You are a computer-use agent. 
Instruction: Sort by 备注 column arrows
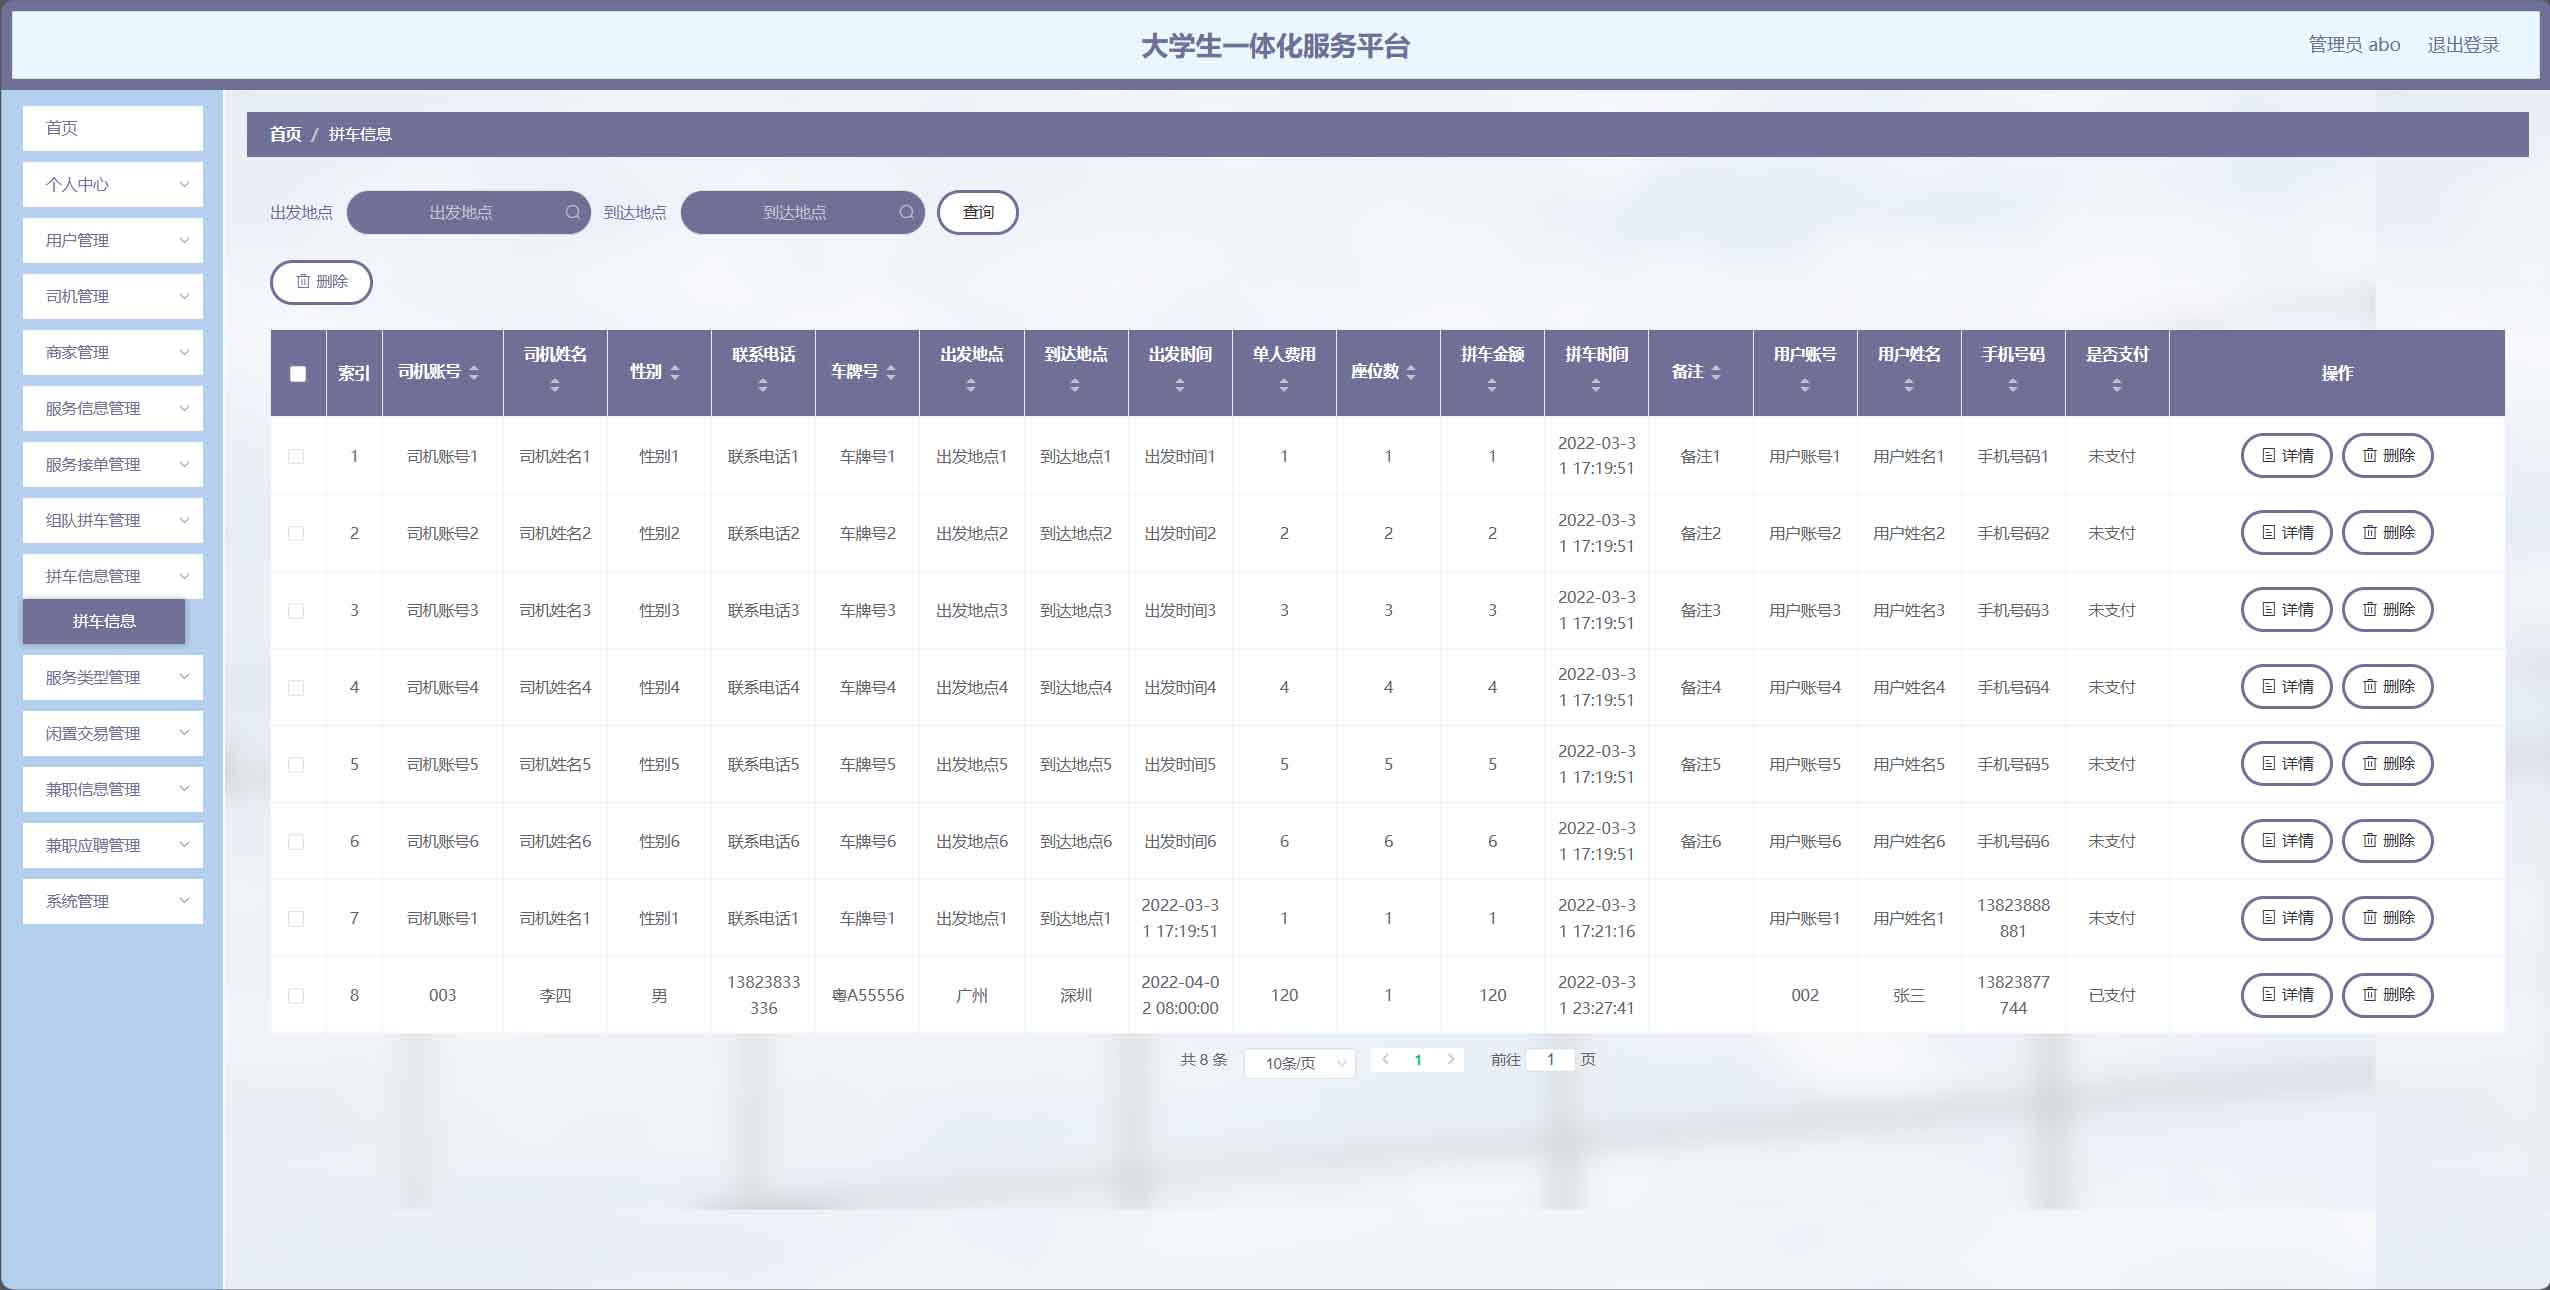(1716, 372)
